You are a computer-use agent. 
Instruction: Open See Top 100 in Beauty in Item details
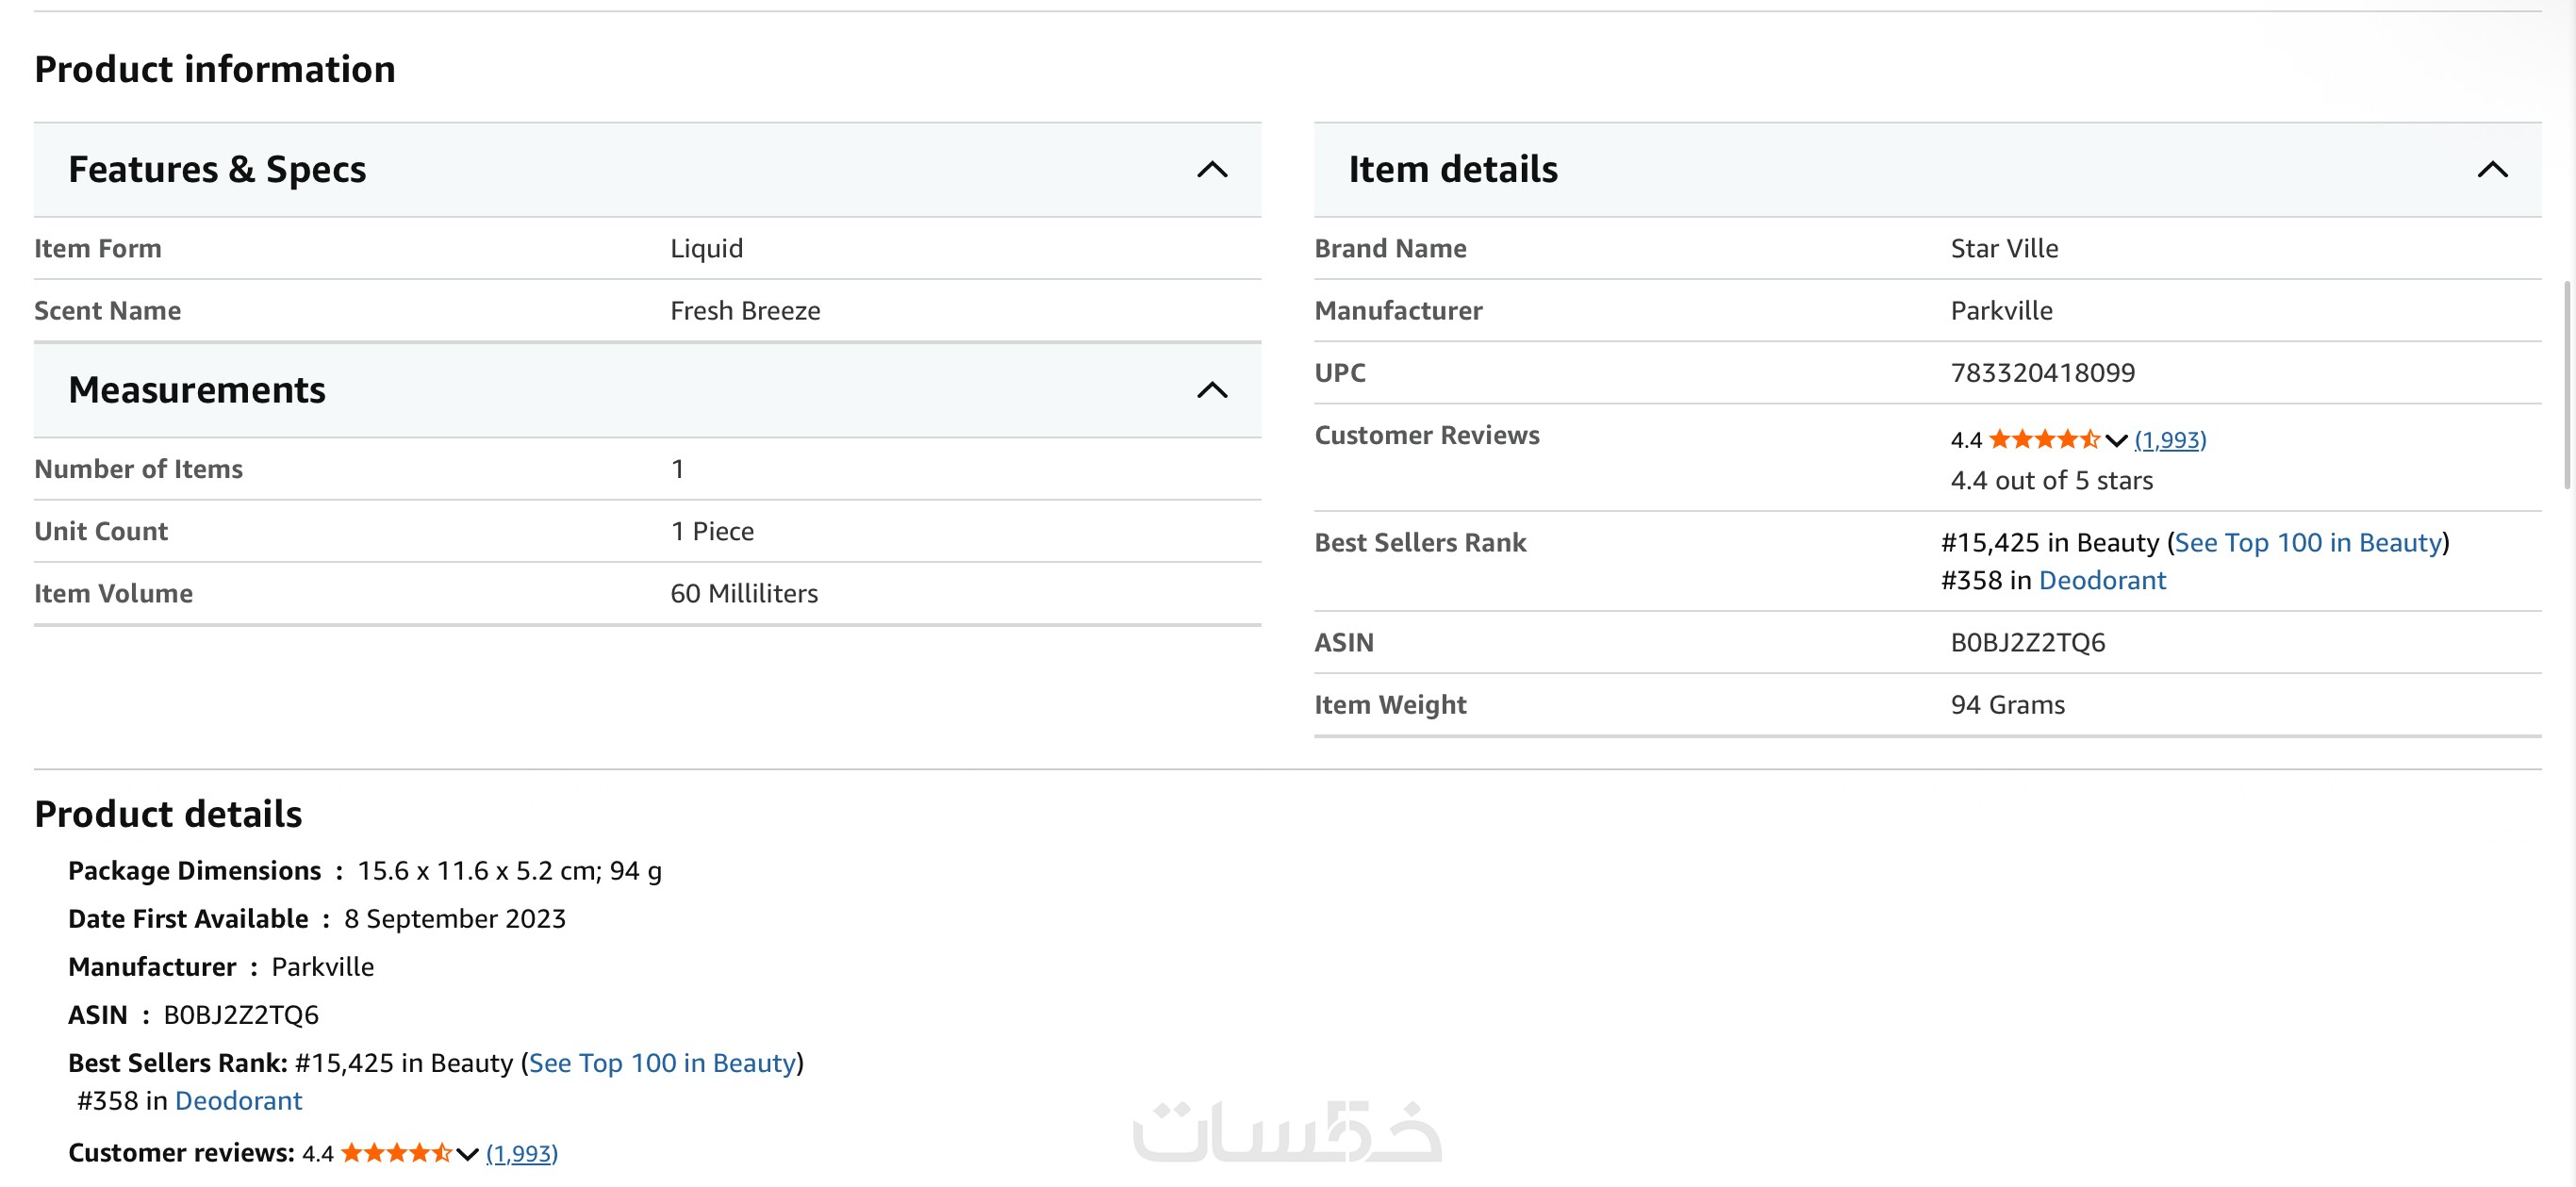coord(2308,543)
